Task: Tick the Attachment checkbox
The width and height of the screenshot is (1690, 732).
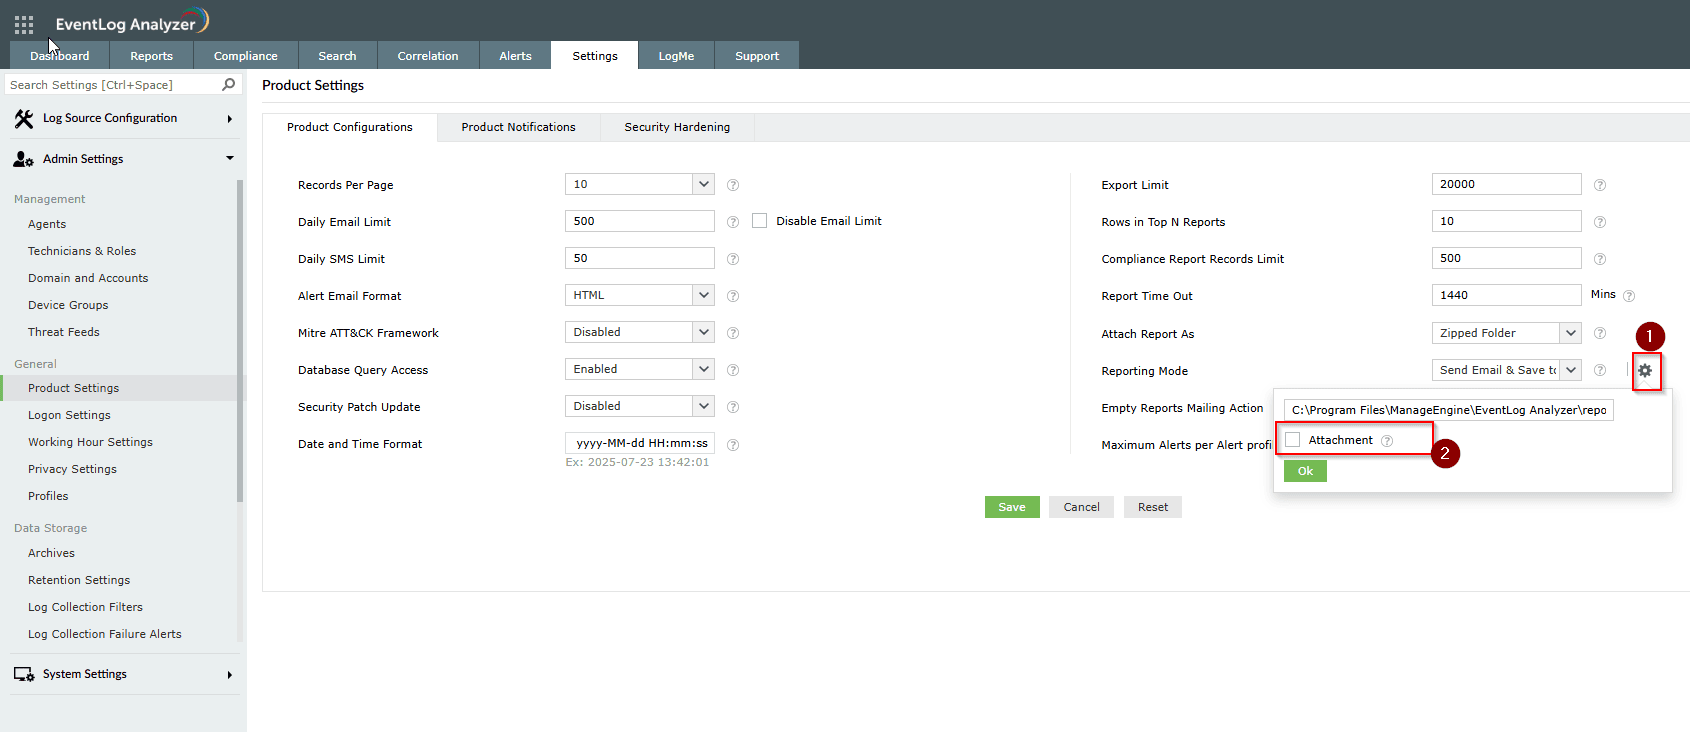Action: pyautogui.click(x=1293, y=440)
